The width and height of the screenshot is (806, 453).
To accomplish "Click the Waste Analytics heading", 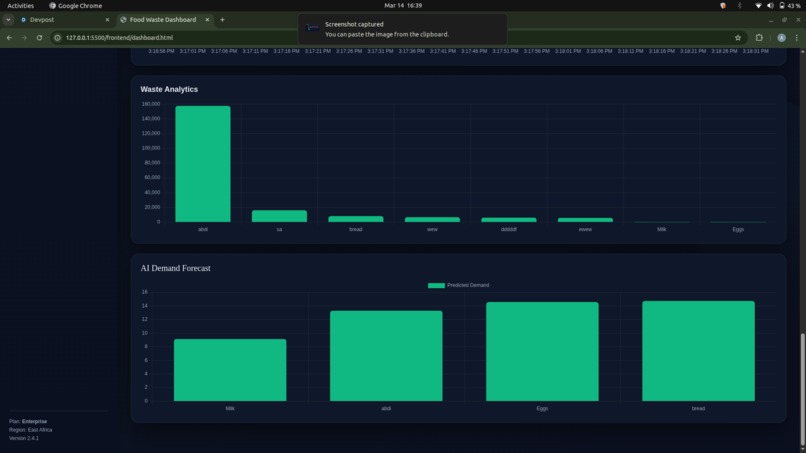I will [169, 89].
